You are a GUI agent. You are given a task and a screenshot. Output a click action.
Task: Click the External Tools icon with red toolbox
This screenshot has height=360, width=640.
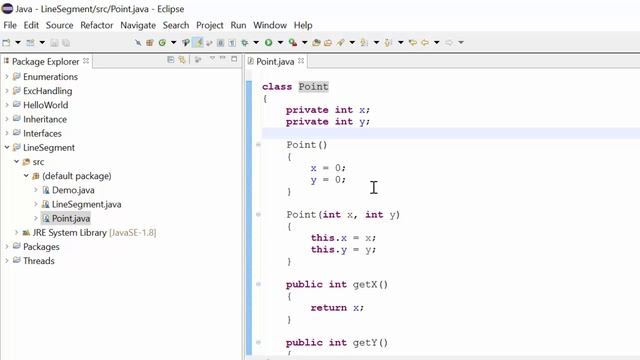point(293,42)
